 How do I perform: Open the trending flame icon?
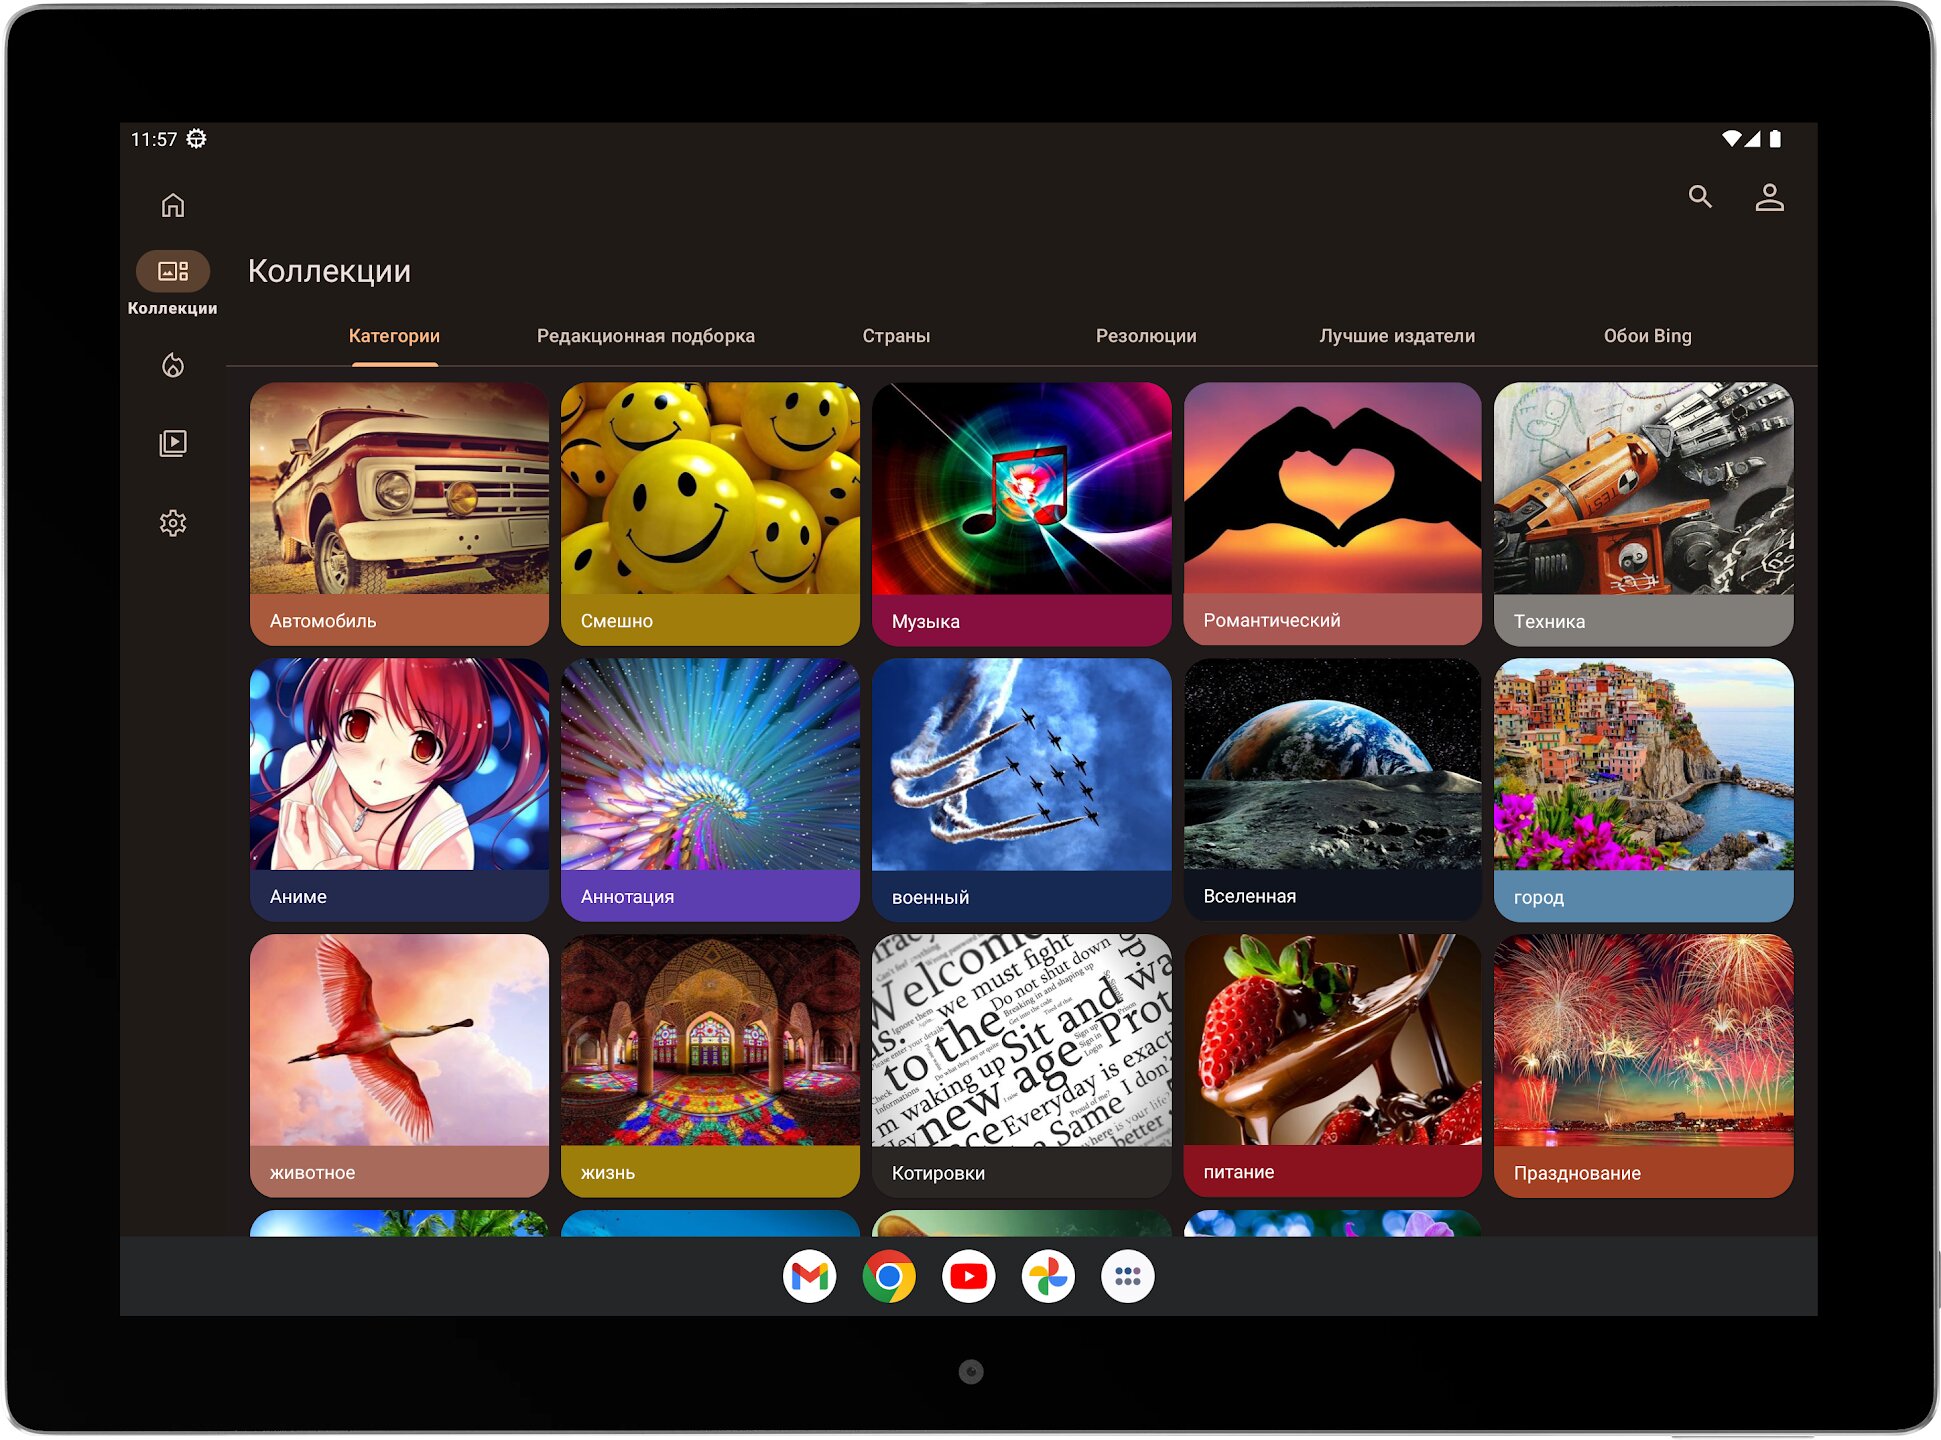pyautogui.click(x=173, y=365)
